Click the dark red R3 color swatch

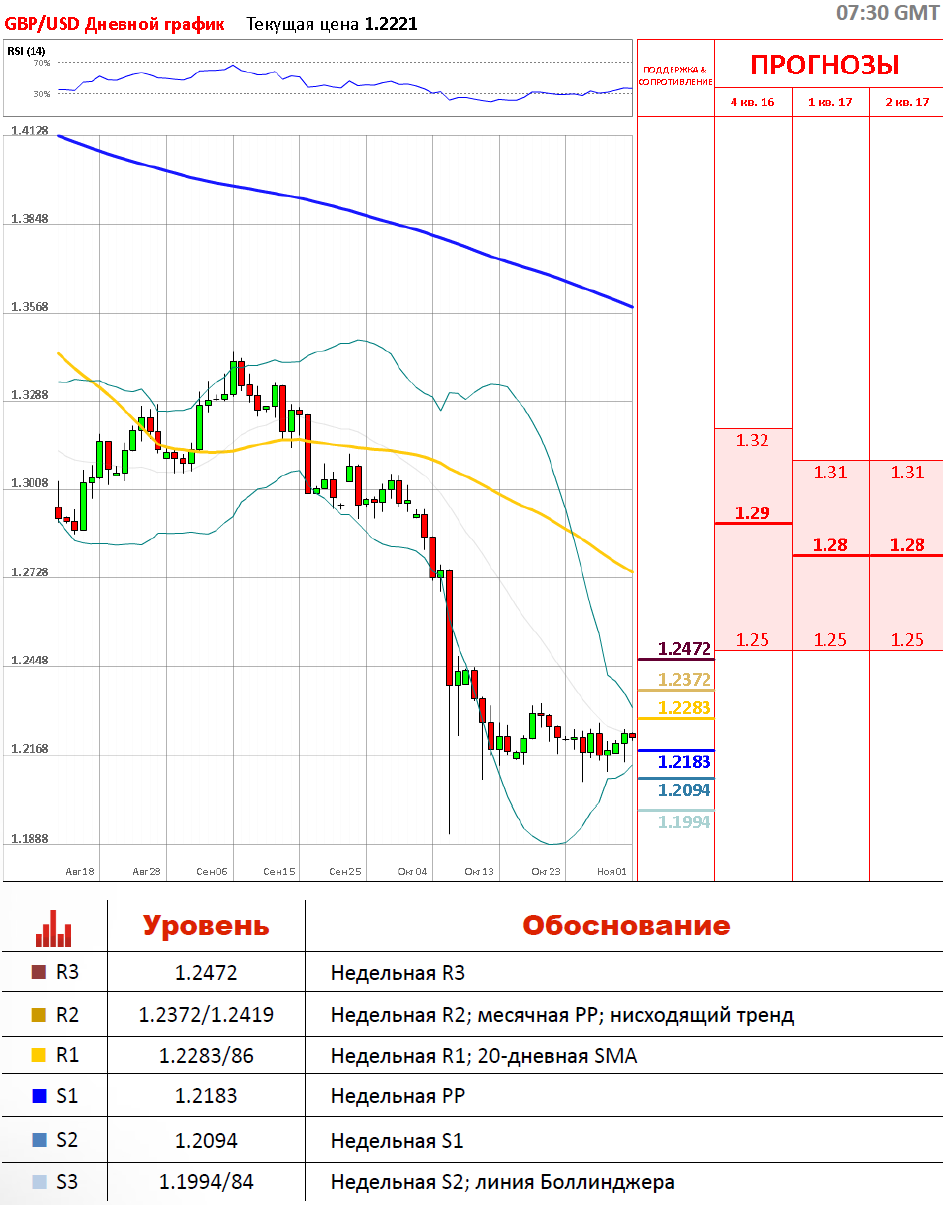[x=39, y=972]
